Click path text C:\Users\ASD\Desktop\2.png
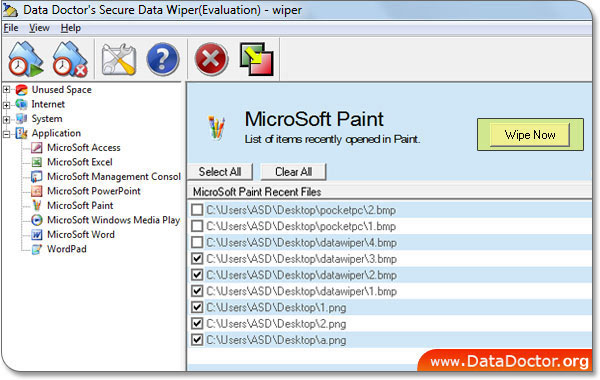This screenshot has height=380, width=600. tap(276, 324)
